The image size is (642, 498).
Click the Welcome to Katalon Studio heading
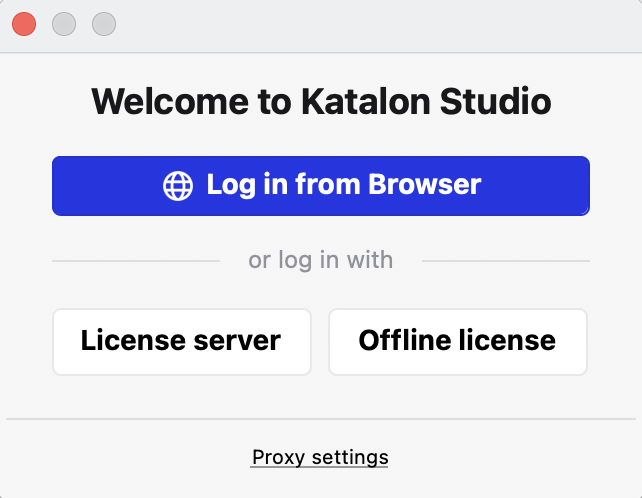coord(321,101)
